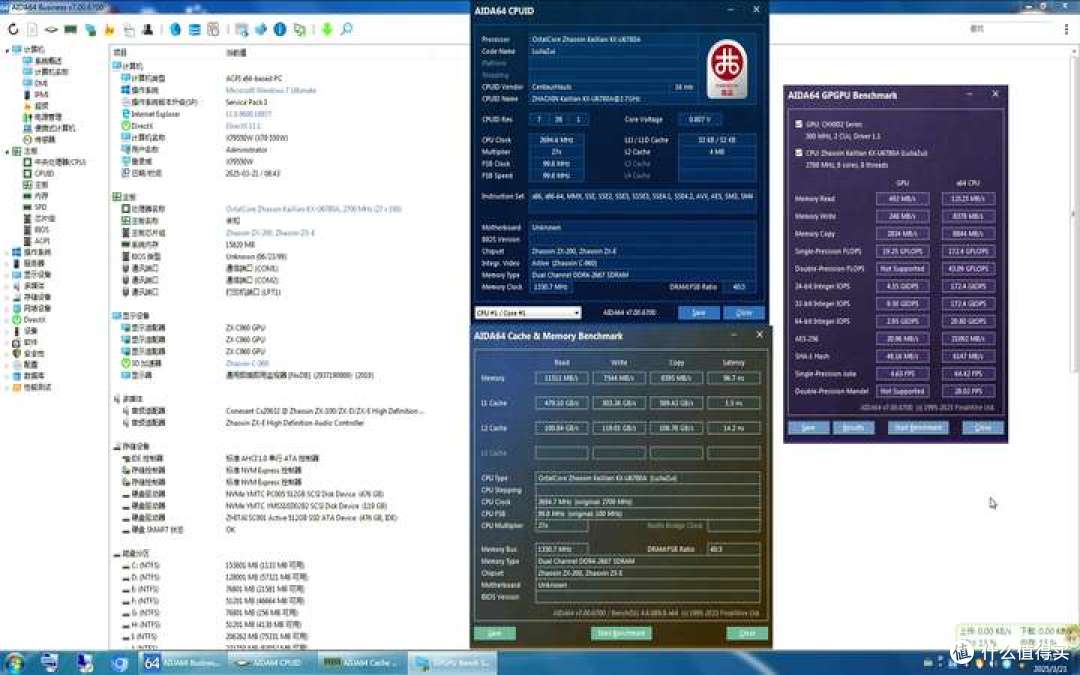The image size is (1080, 675).
Task: Open the Zhaoxin C-960 3D accelerator link
Action: pyautogui.click(x=247, y=363)
